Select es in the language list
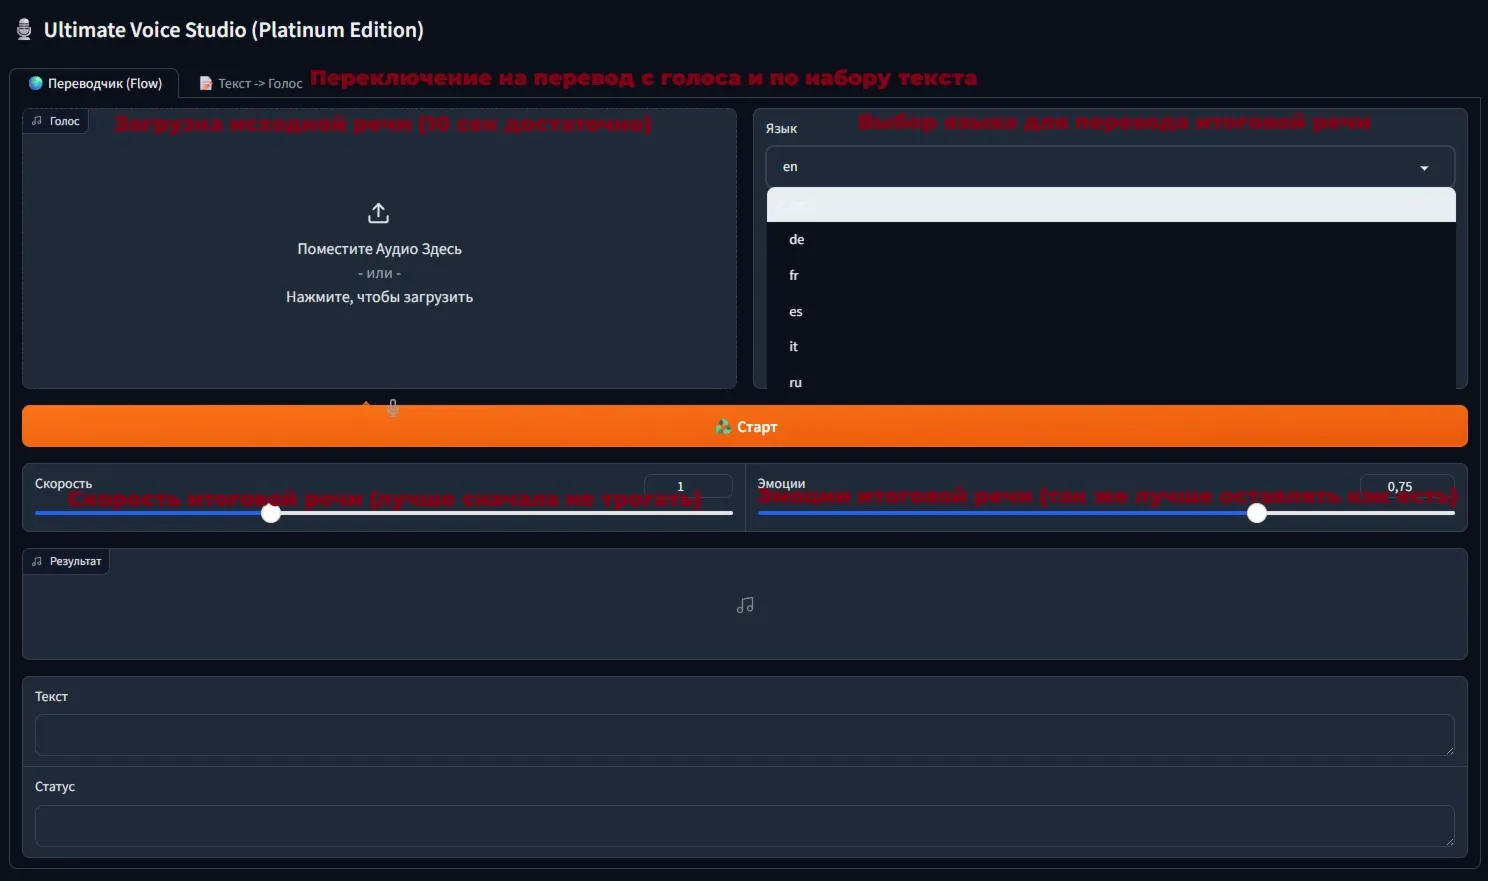The image size is (1488, 881). (x=1111, y=311)
